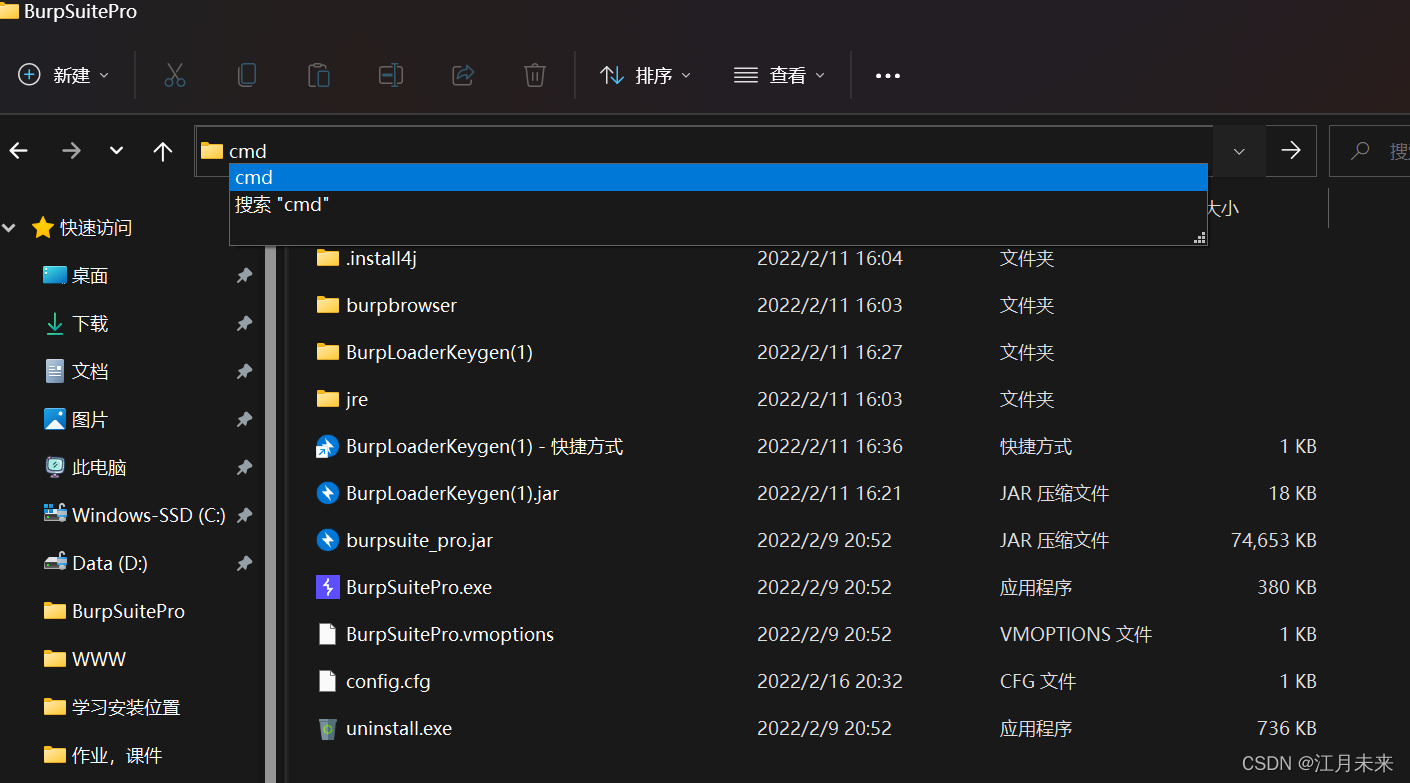Go back with the left arrow
1410x783 pixels.
[x=19, y=151]
